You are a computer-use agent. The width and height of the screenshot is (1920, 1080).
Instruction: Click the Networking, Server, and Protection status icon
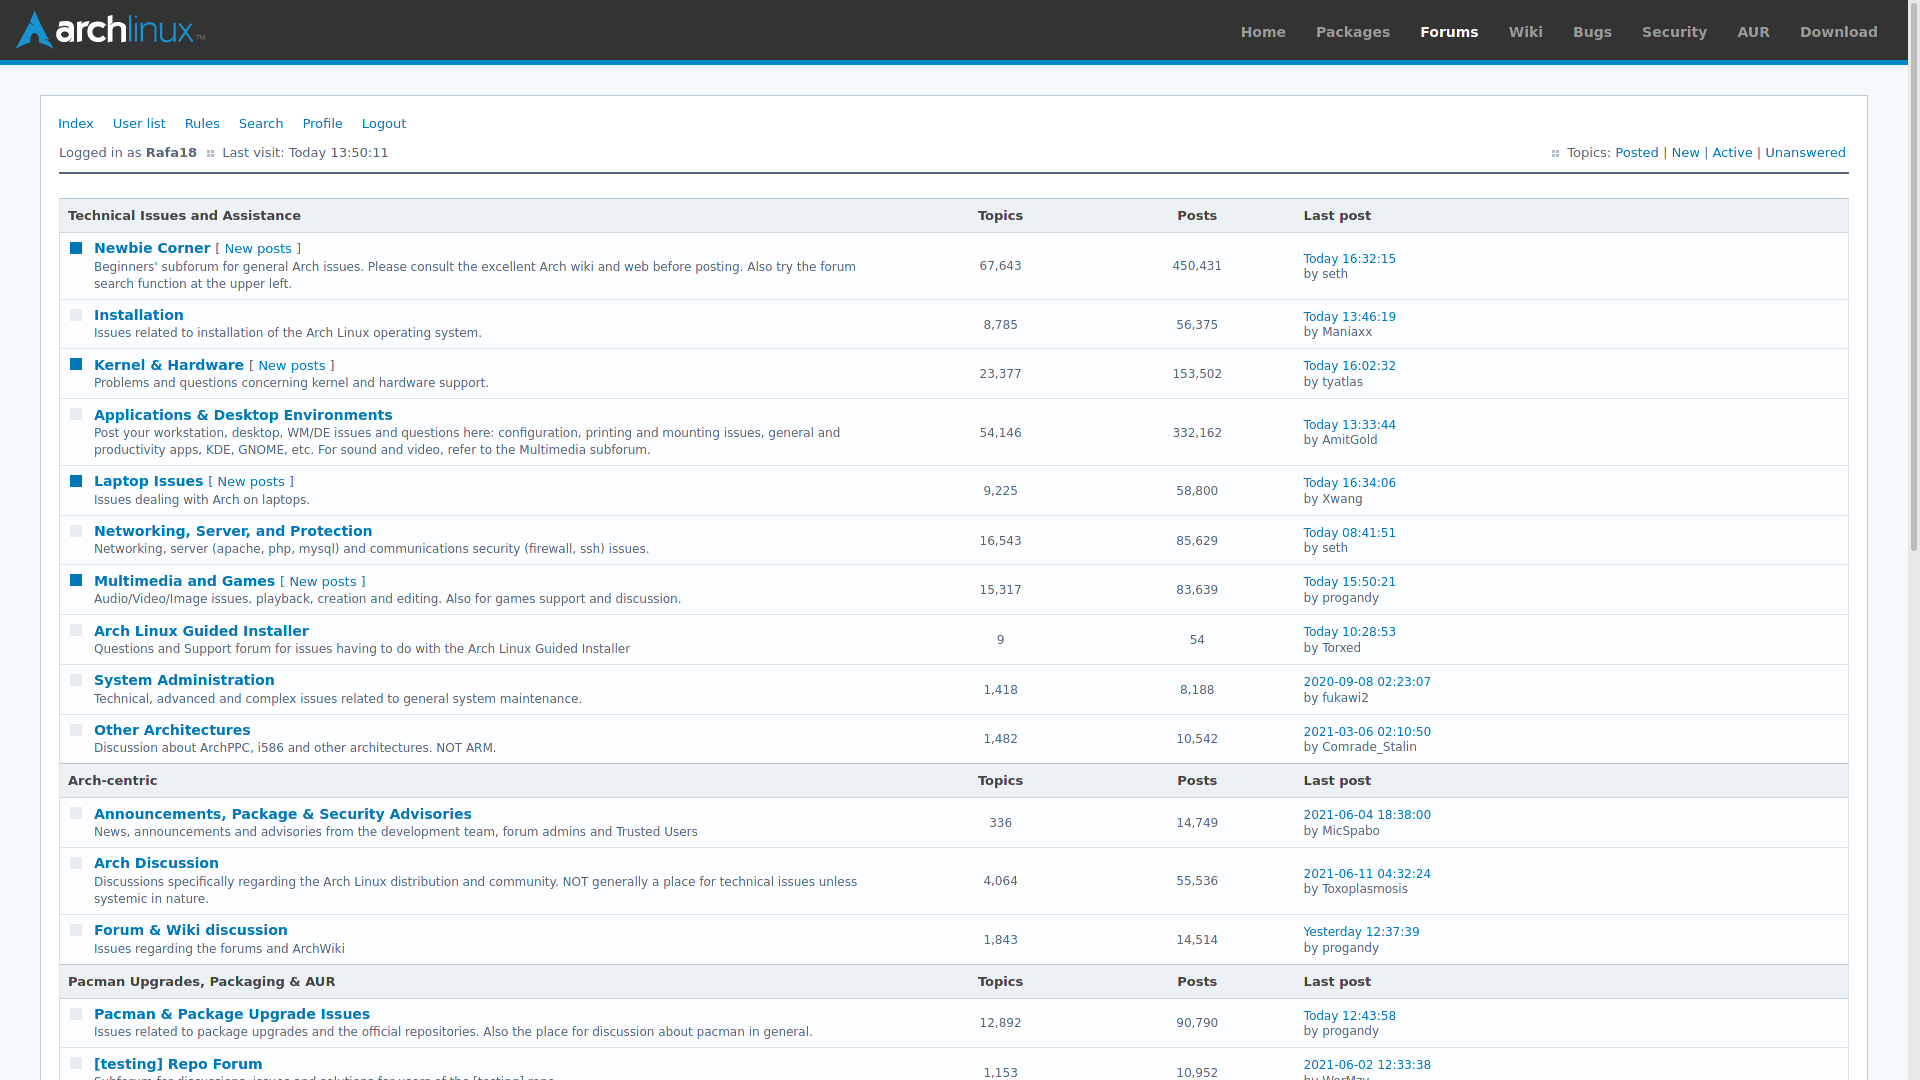pos(76,531)
